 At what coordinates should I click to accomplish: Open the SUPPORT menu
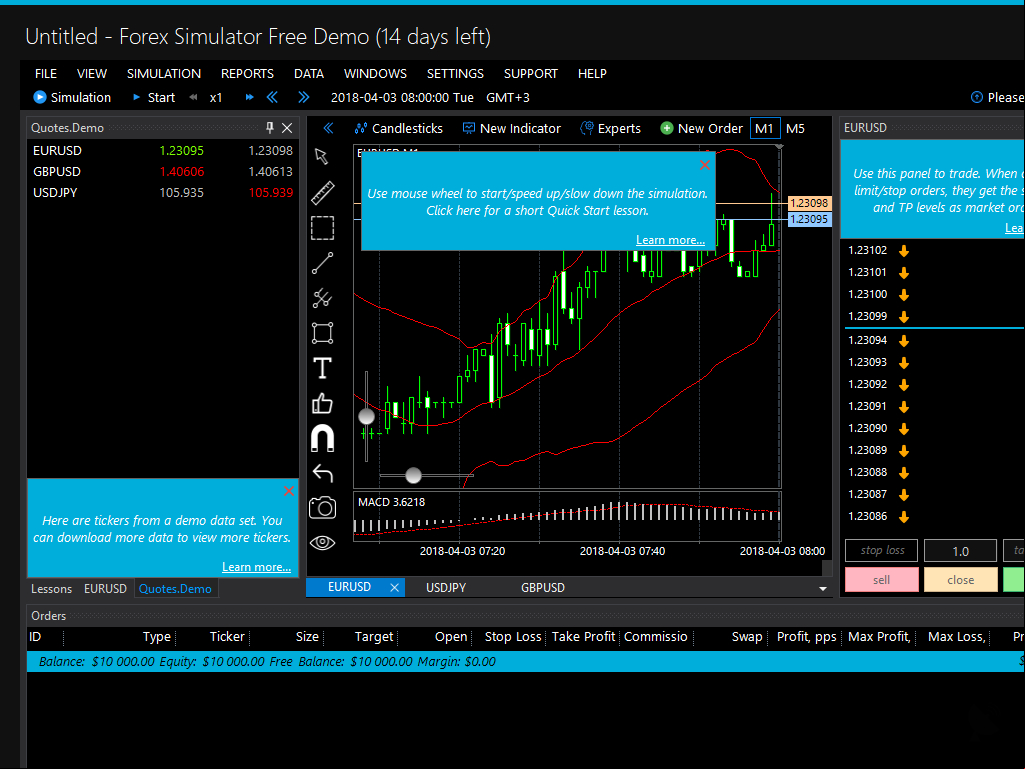coord(530,73)
